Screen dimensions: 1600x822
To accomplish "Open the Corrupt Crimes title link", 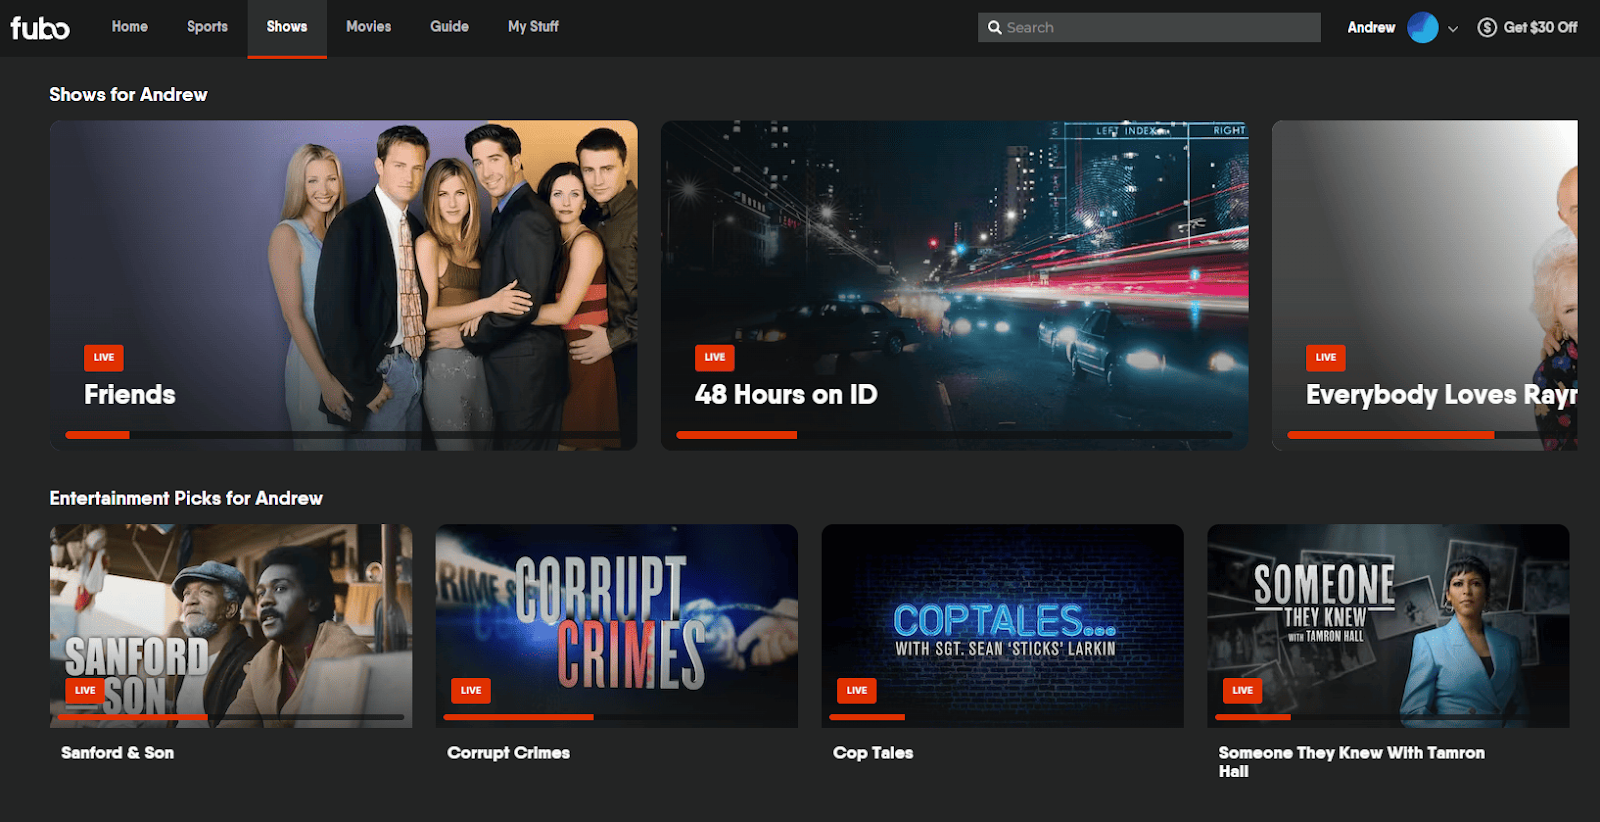I will (508, 753).
